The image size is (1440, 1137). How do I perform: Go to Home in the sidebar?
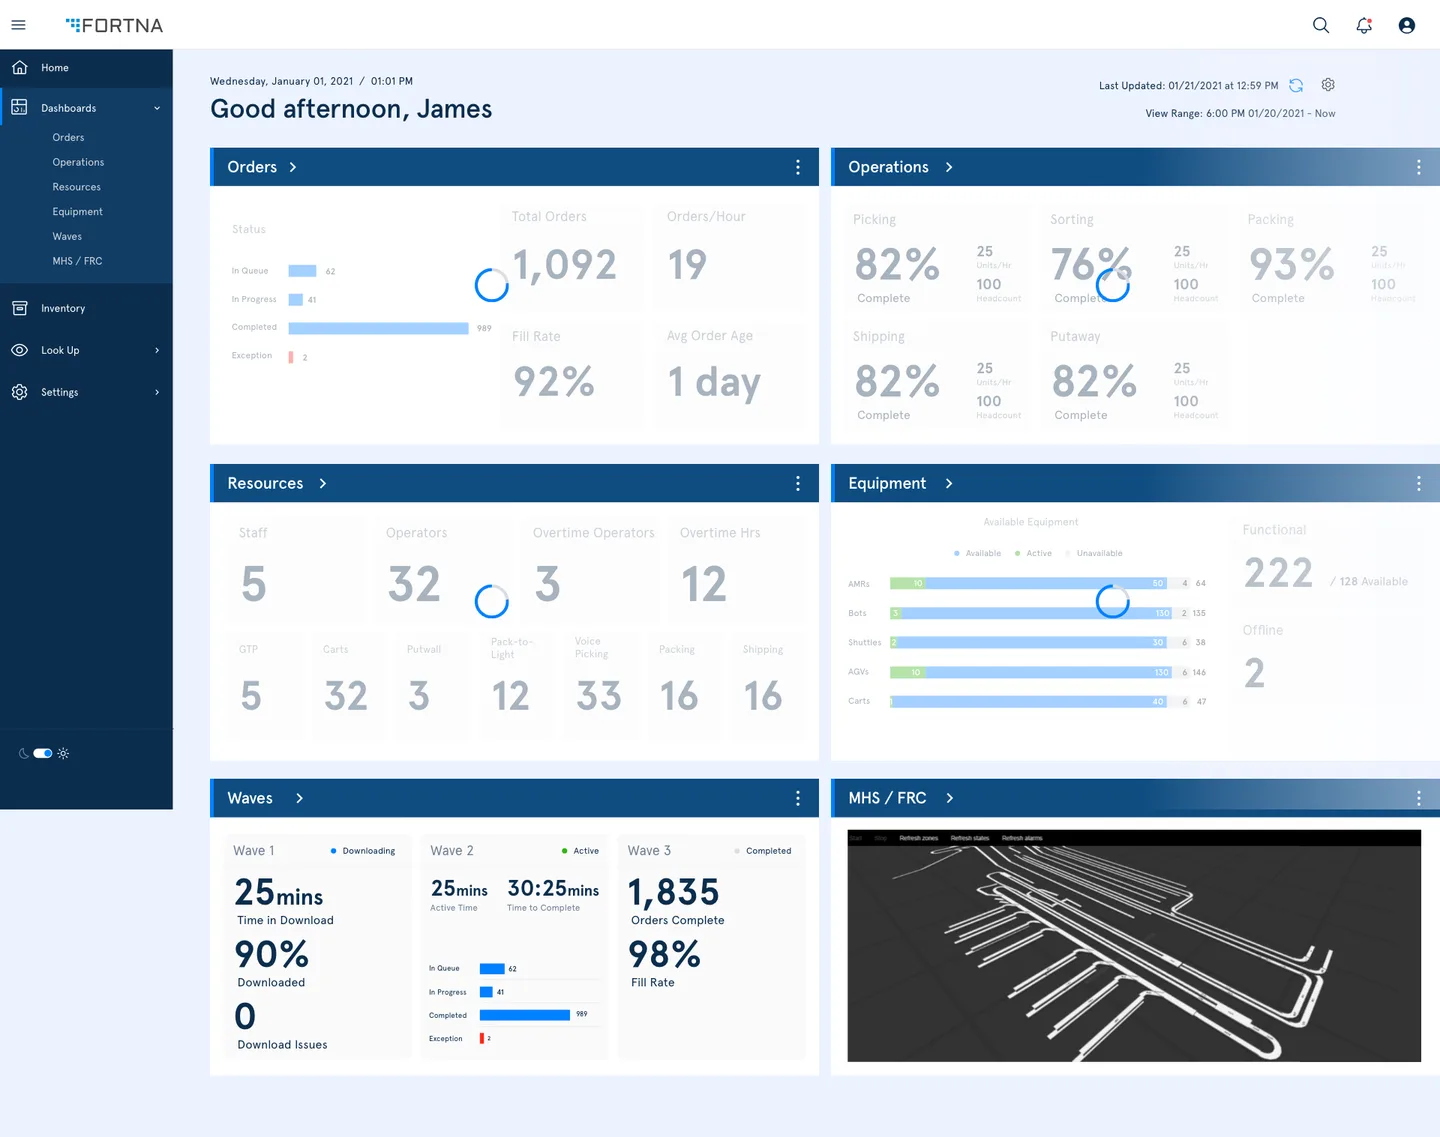click(55, 68)
